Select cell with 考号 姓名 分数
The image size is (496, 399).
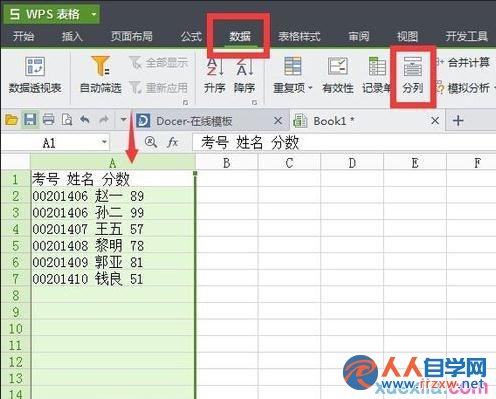(113, 179)
